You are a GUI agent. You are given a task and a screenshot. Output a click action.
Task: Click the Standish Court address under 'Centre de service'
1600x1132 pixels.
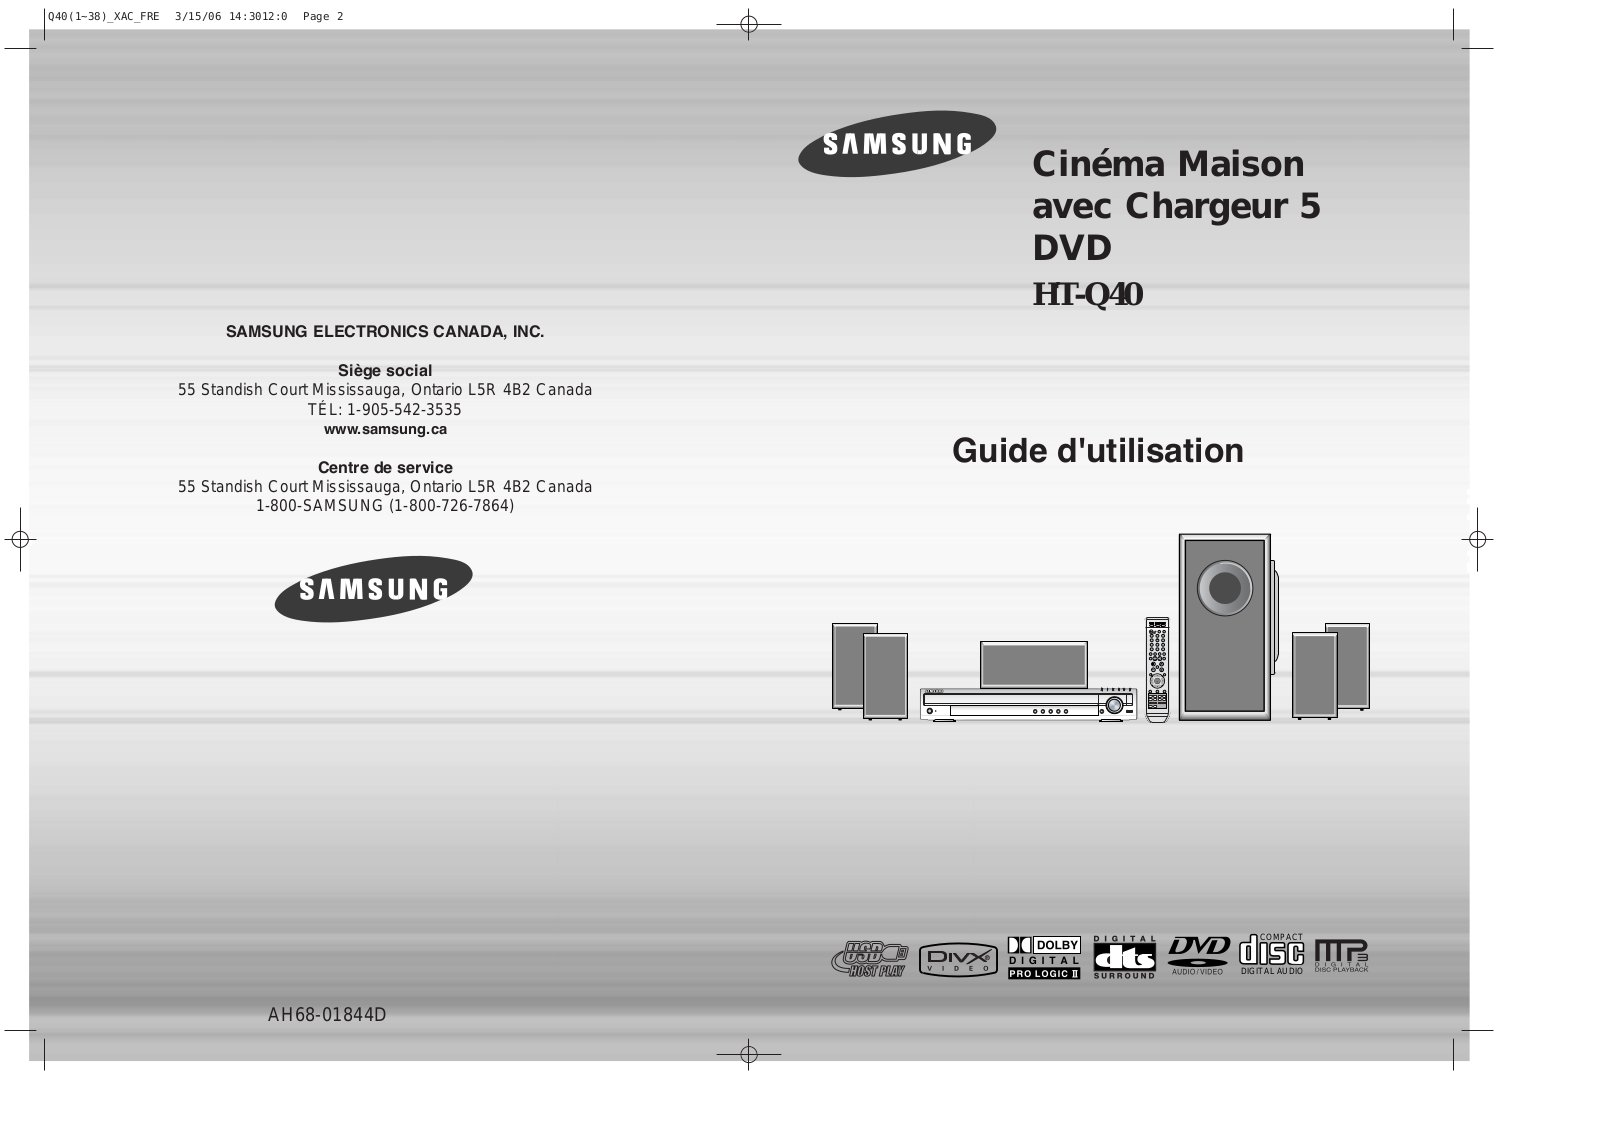tap(385, 487)
